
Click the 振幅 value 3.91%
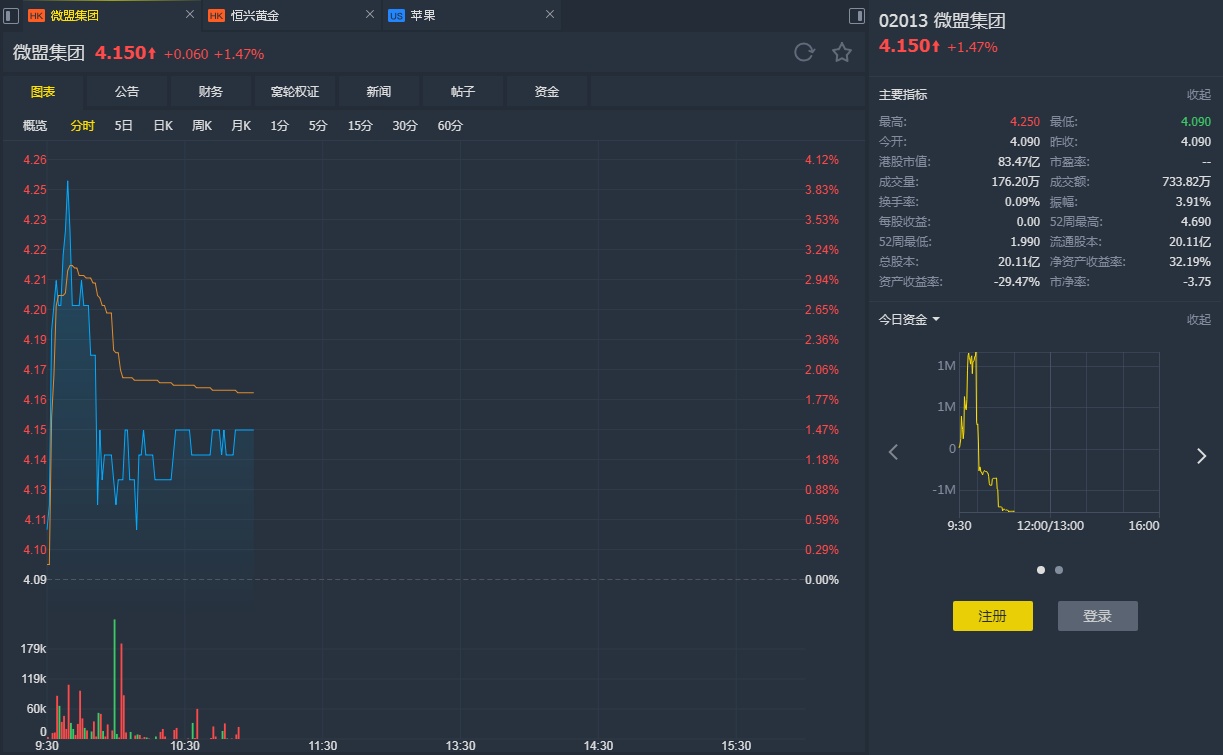pos(1194,202)
